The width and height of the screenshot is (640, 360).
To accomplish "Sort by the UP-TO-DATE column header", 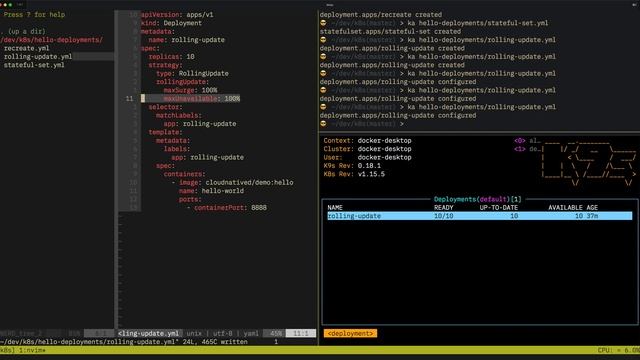I will click(x=499, y=208).
